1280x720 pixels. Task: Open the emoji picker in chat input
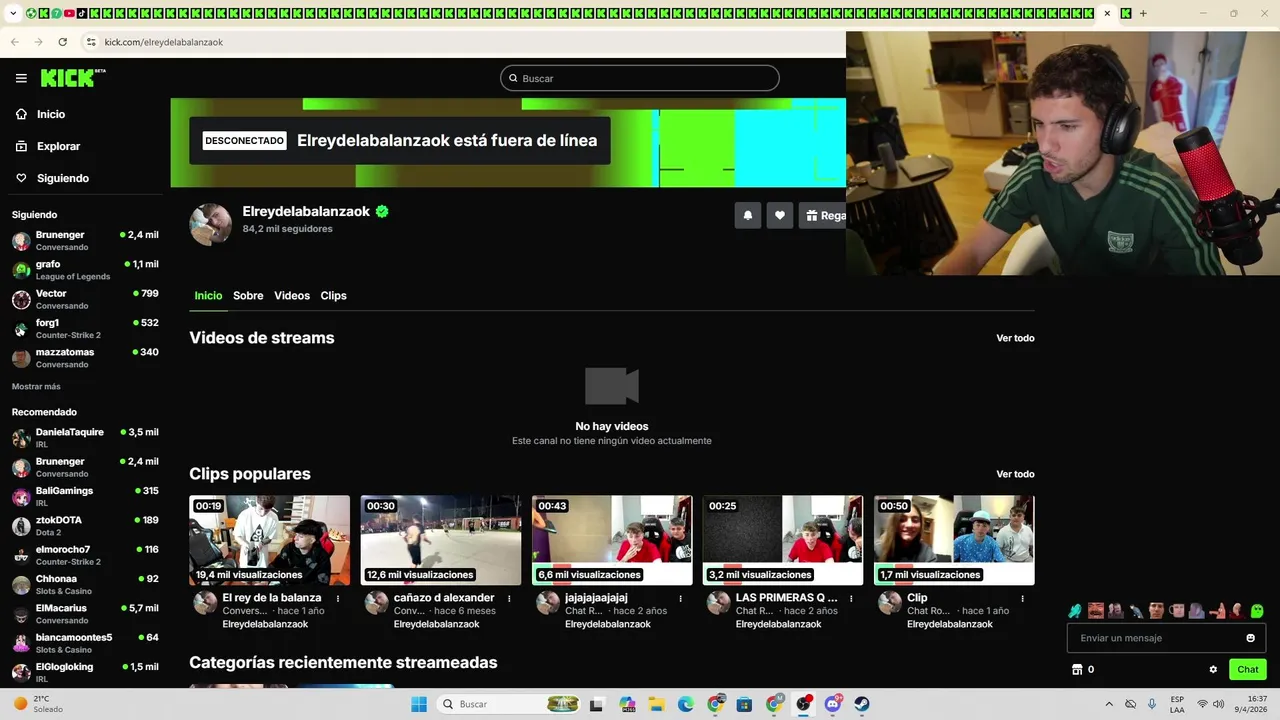tap(1250, 638)
